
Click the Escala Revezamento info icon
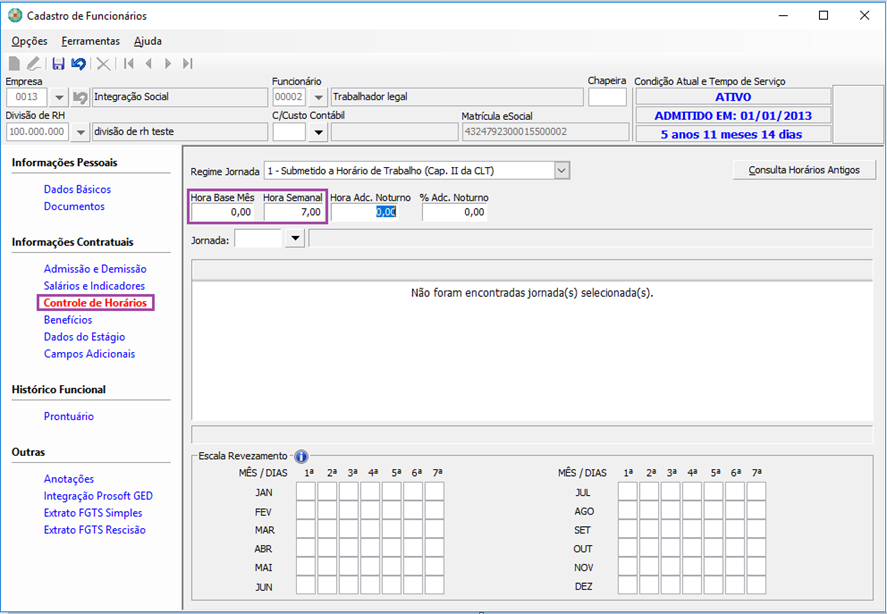(x=301, y=456)
